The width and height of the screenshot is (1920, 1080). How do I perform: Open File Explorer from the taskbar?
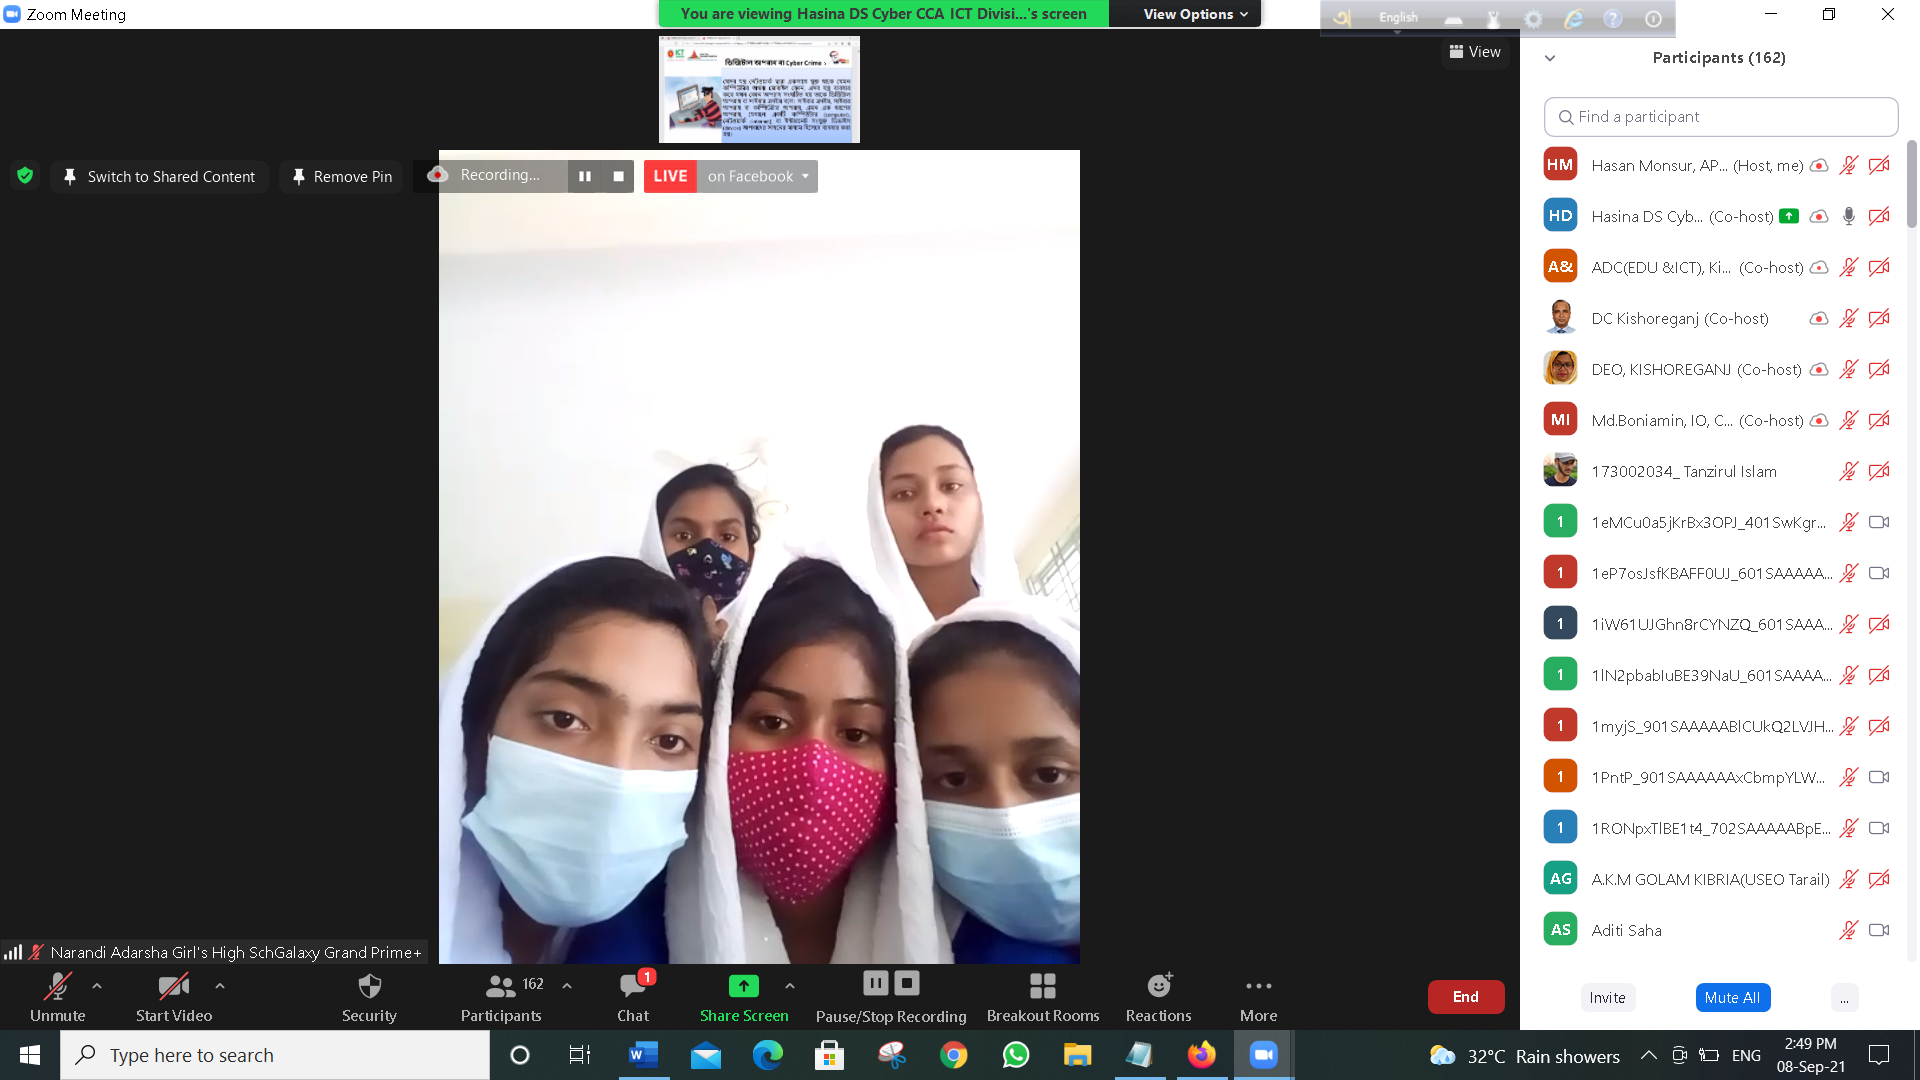1077,1055
